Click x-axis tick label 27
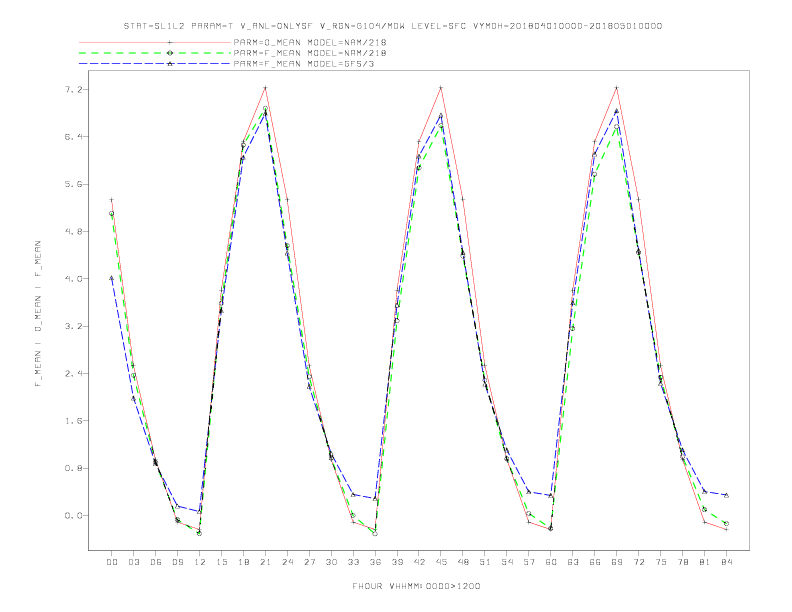The height and width of the screenshot is (612, 792). pyautogui.click(x=309, y=562)
